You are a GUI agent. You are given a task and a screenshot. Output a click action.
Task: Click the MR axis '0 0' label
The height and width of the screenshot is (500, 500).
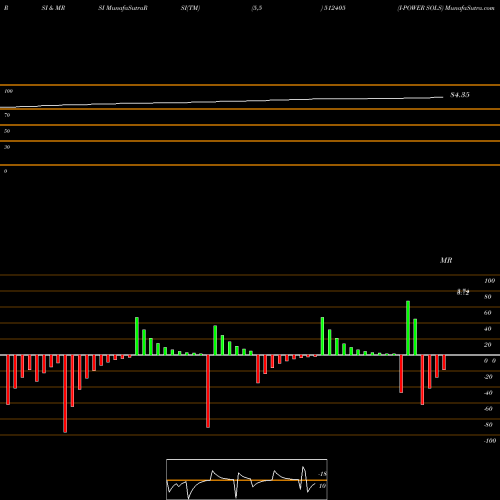pos(490,361)
